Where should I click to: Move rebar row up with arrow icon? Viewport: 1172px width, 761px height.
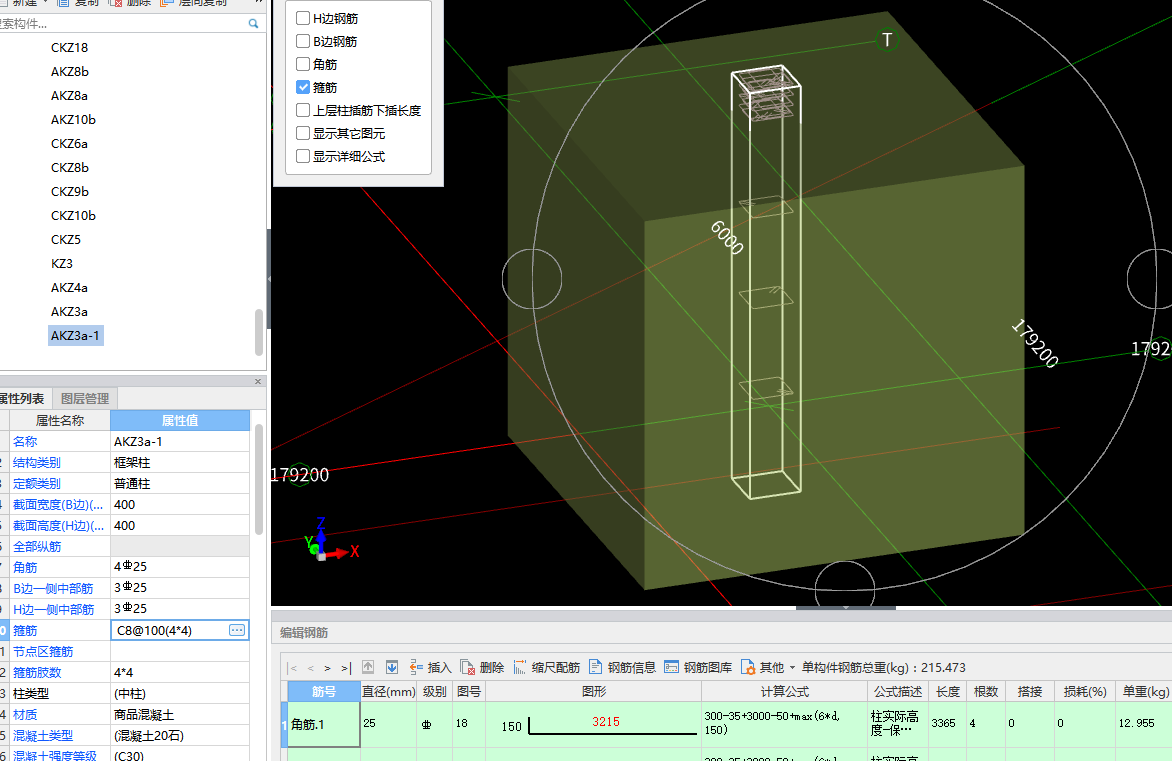(x=368, y=667)
